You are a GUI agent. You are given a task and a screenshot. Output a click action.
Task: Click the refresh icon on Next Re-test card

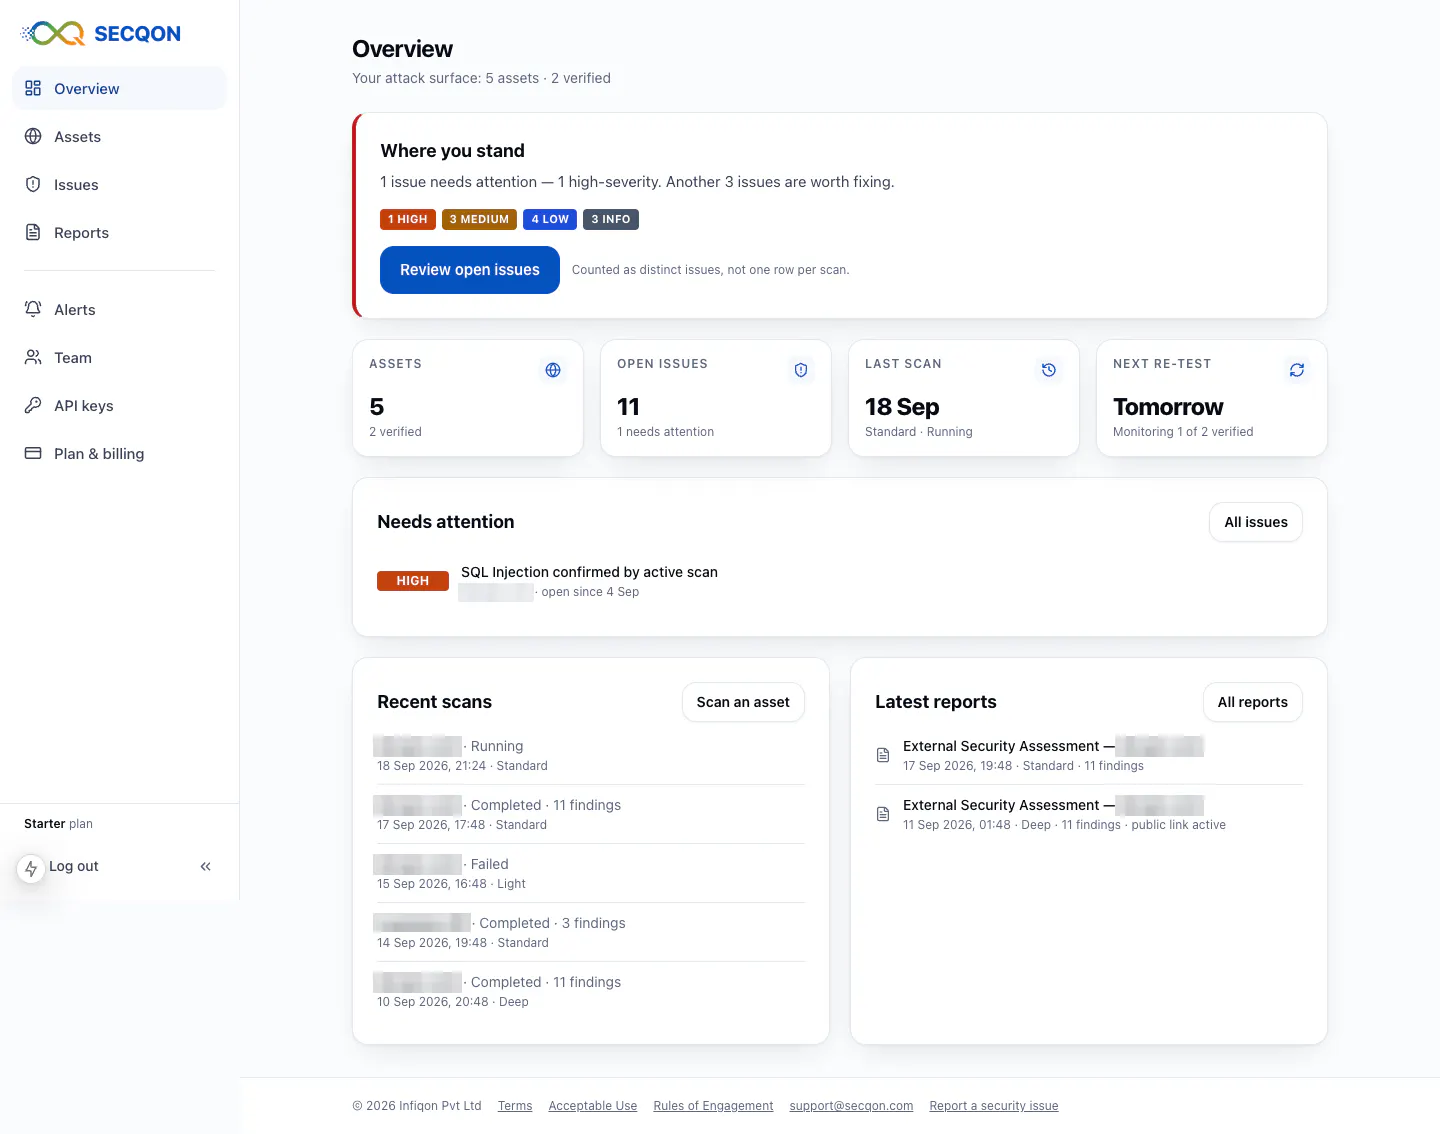pyautogui.click(x=1297, y=370)
